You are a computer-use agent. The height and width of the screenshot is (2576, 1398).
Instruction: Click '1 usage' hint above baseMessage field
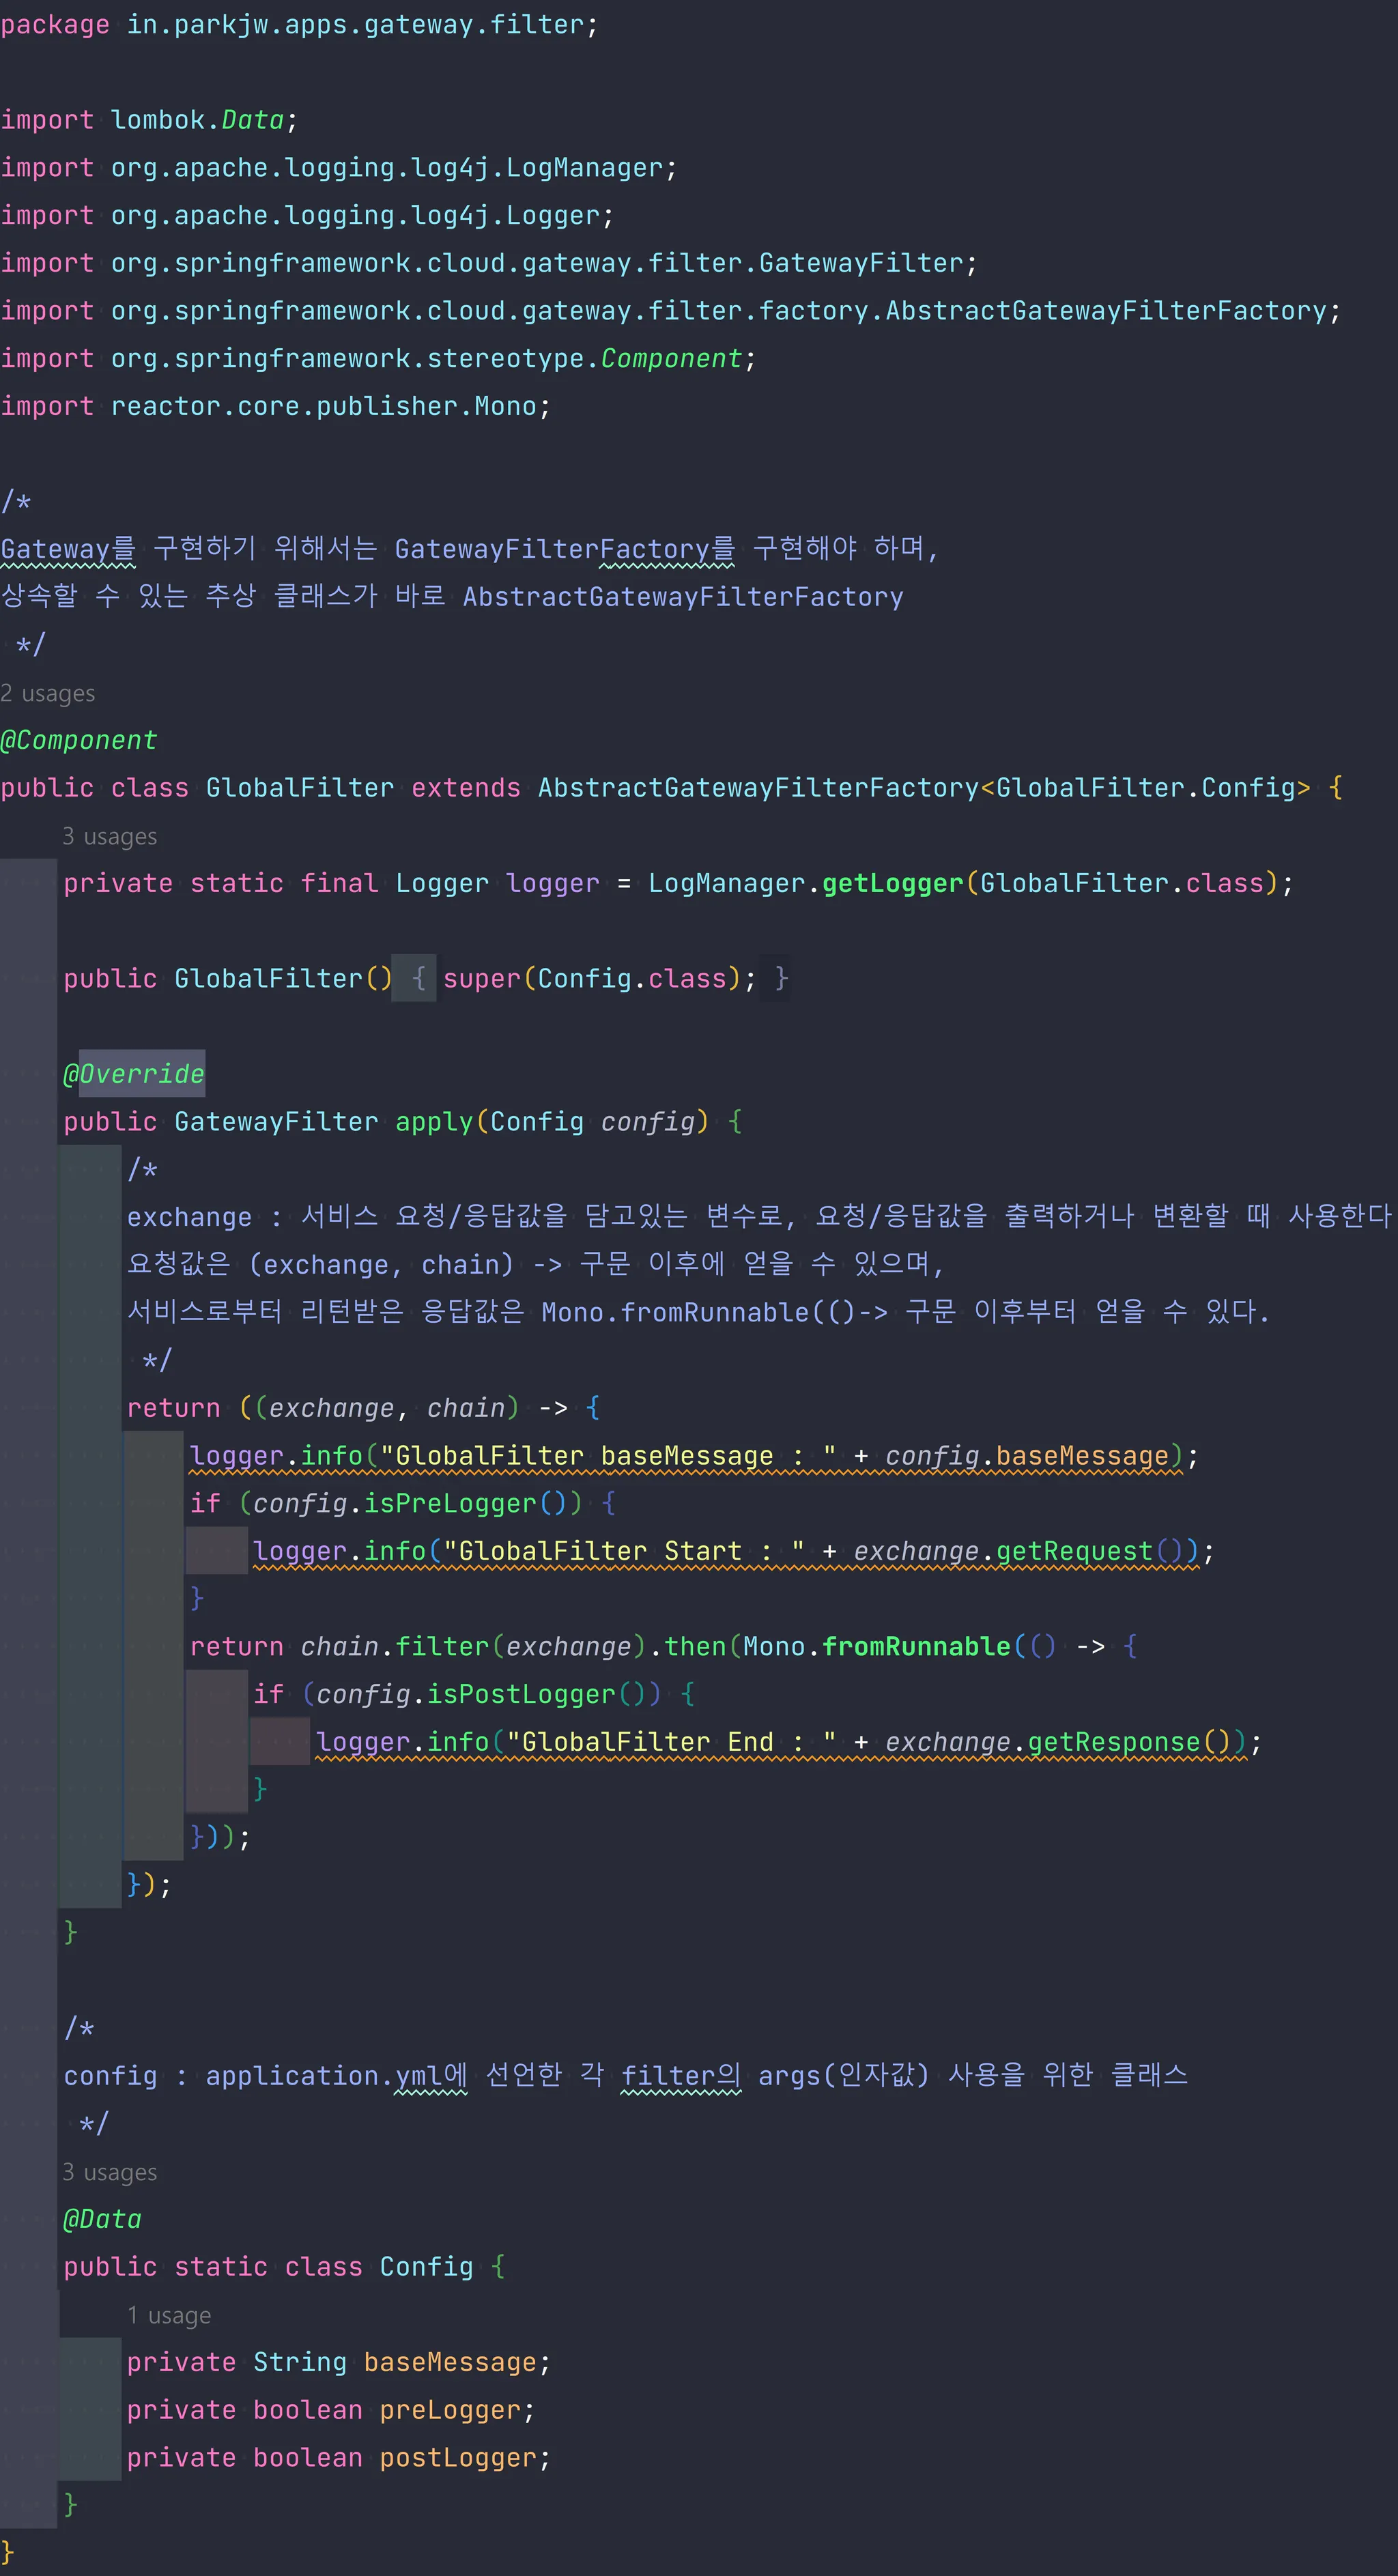pyautogui.click(x=169, y=2315)
